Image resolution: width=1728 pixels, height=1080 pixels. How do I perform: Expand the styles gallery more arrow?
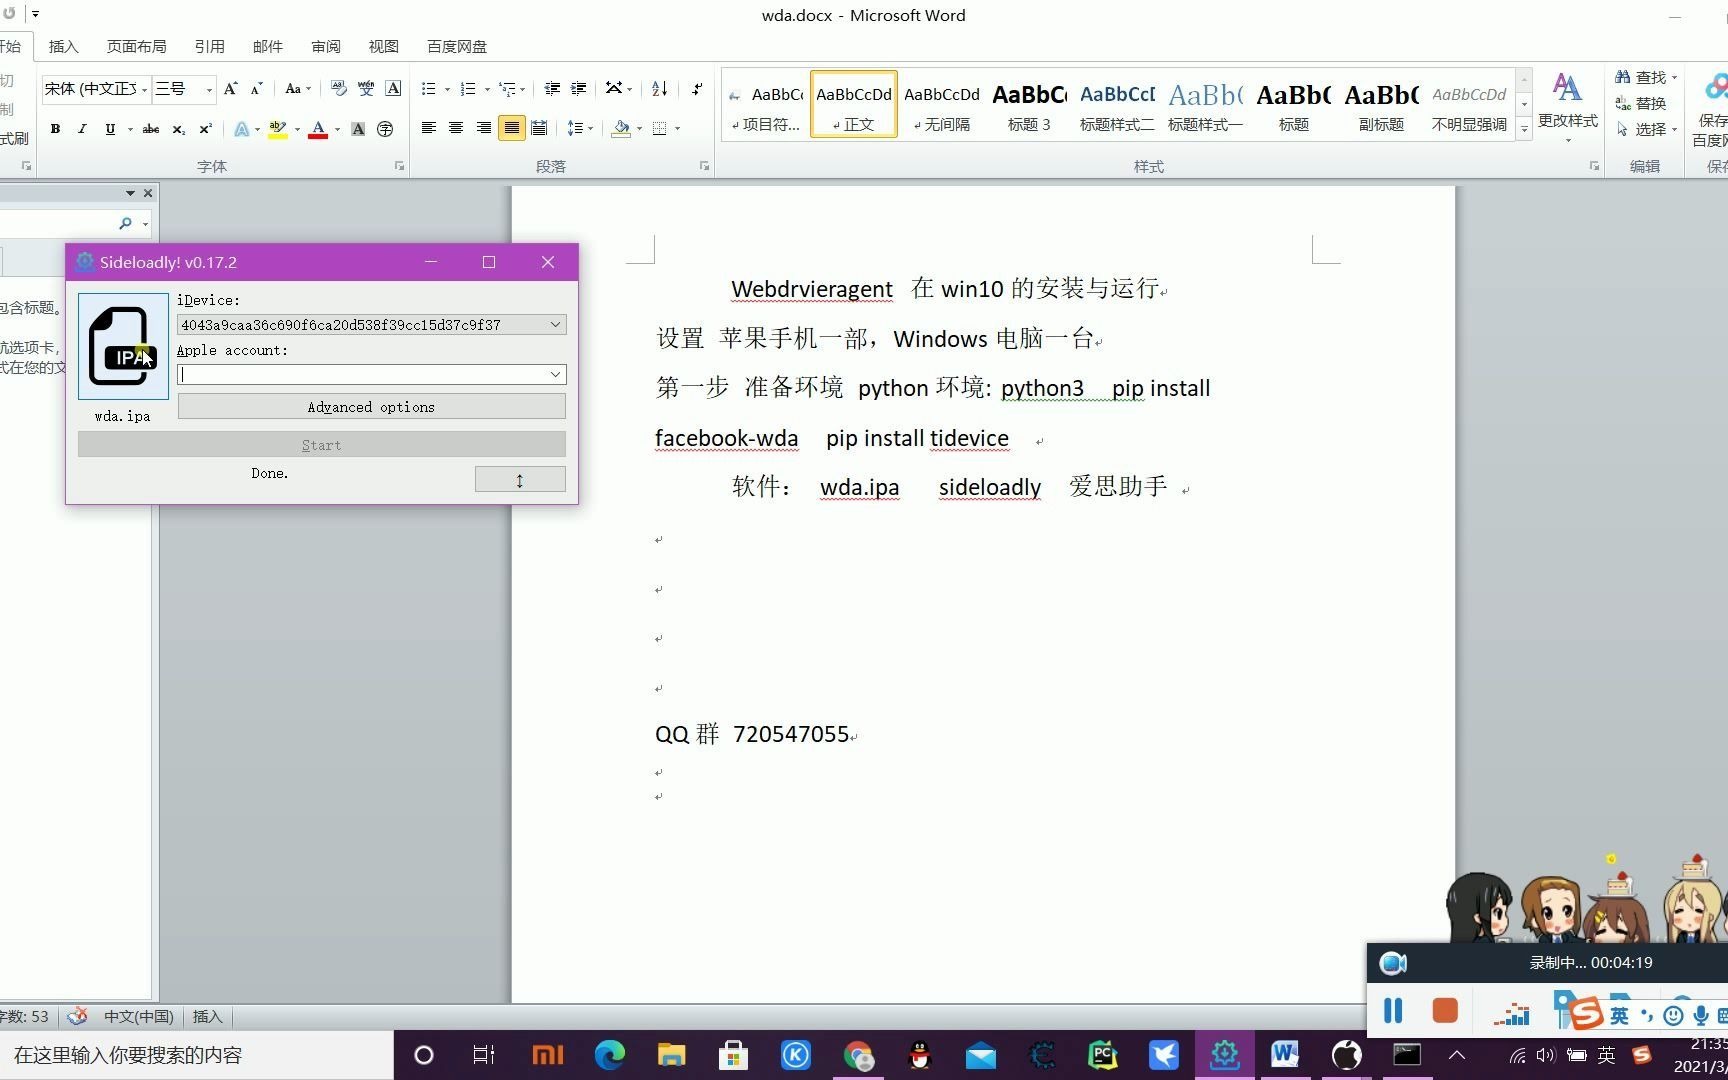(x=1524, y=129)
